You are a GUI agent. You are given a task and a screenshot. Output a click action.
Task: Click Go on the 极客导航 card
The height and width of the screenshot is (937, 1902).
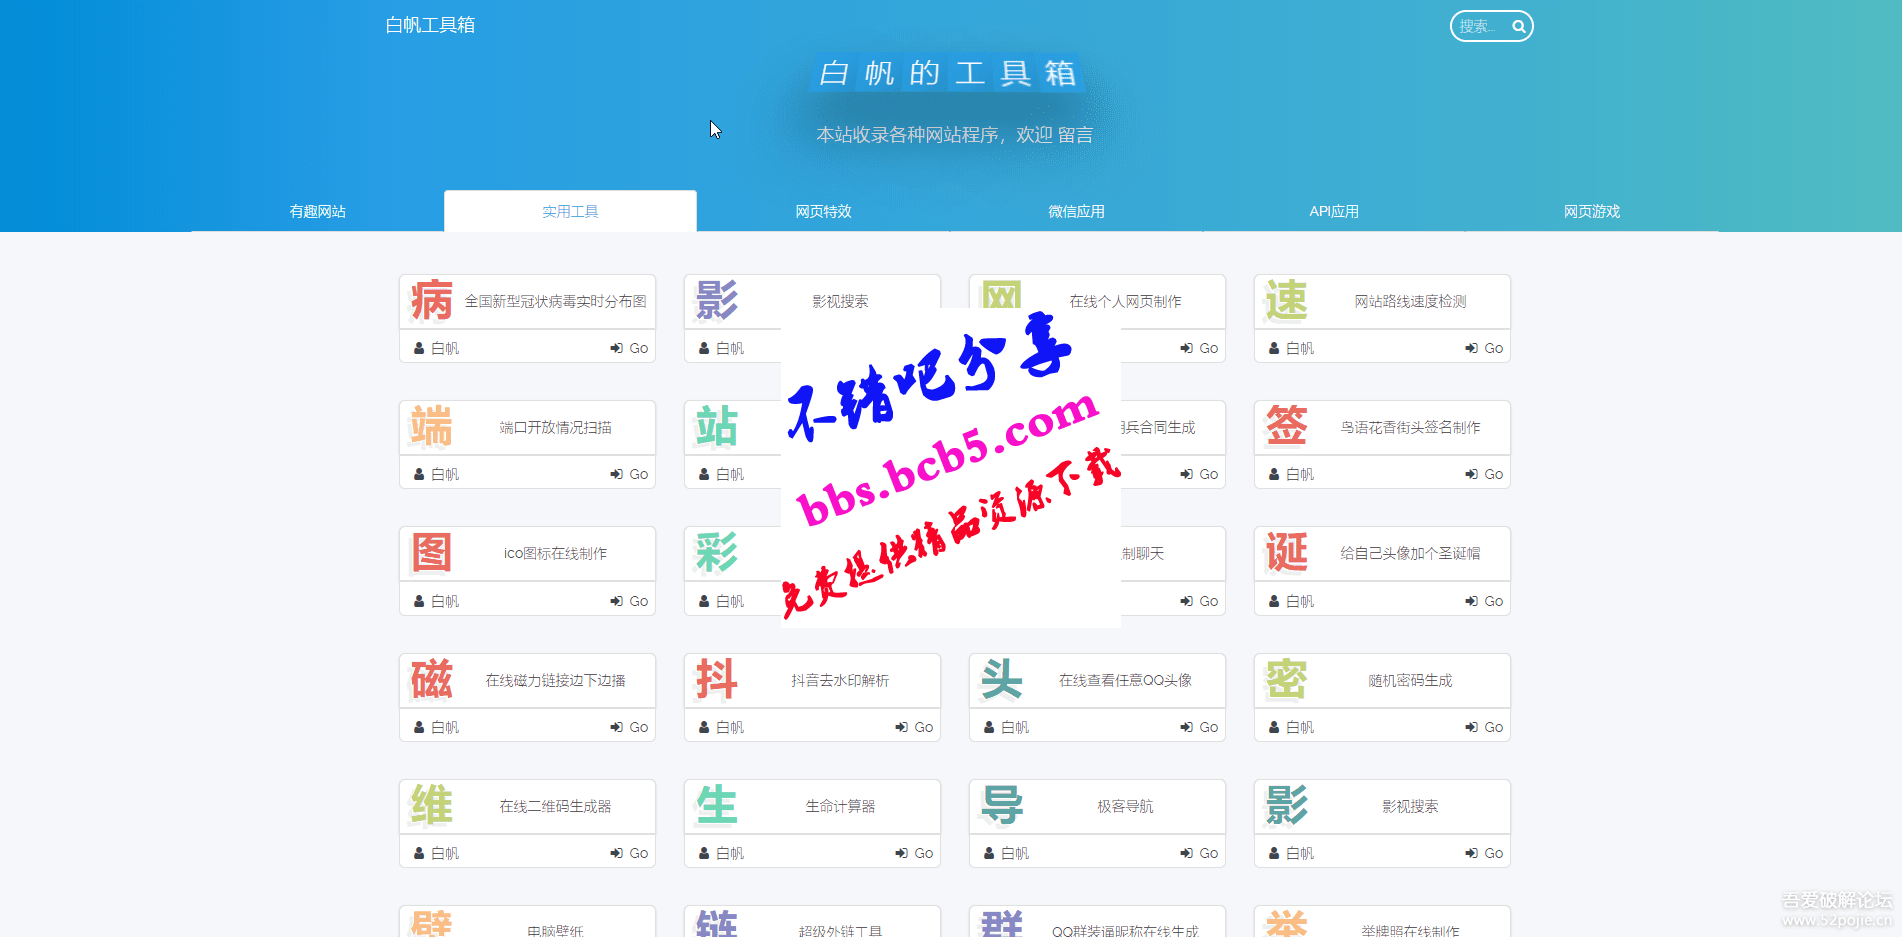[x=1200, y=853]
